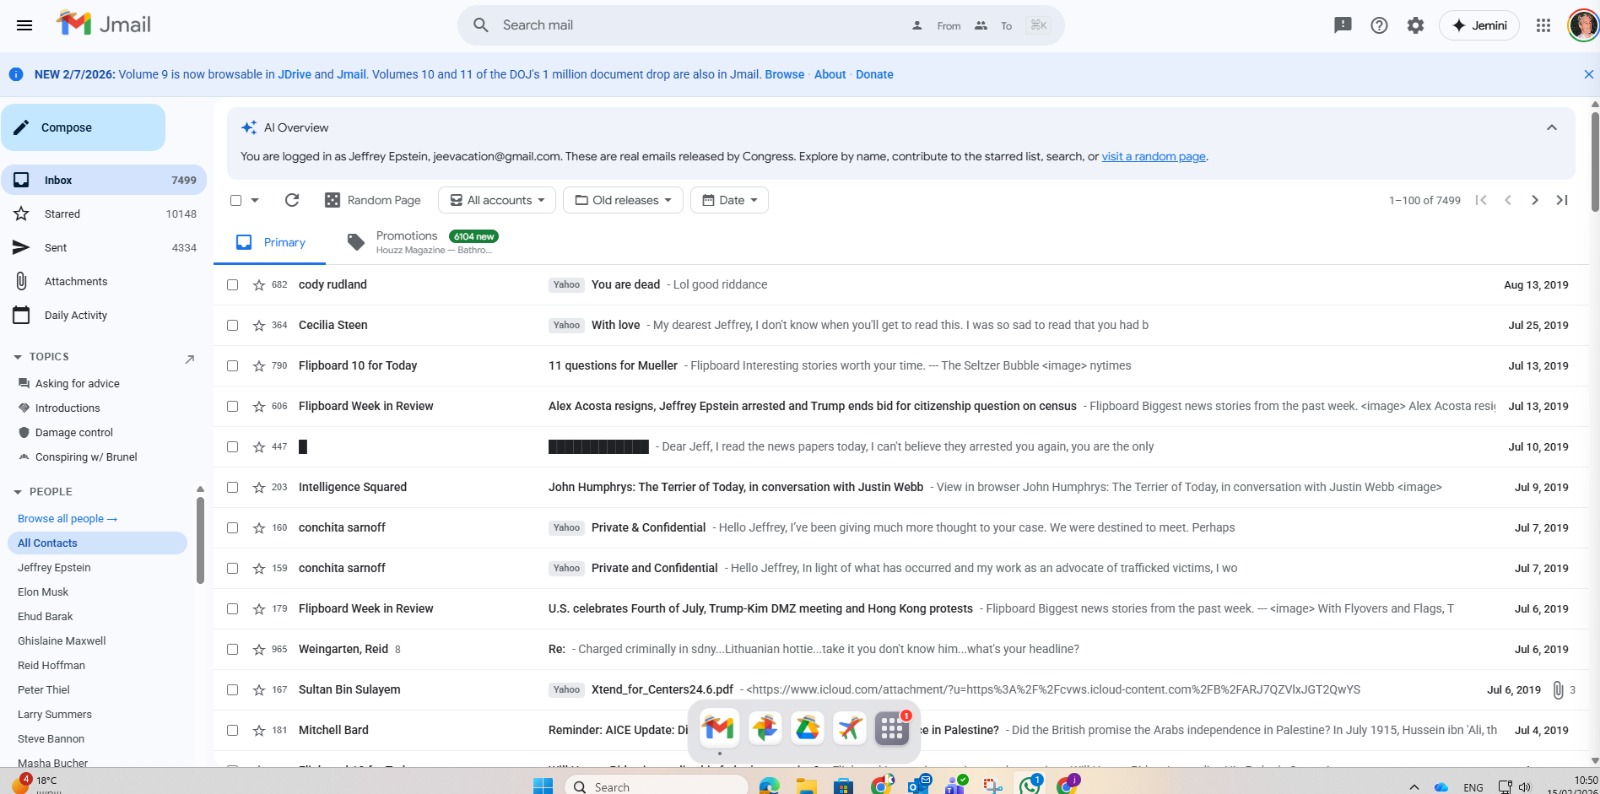The image size is (1600, 794).
Task: Go to next page of emails
Action: point(1534,200)
